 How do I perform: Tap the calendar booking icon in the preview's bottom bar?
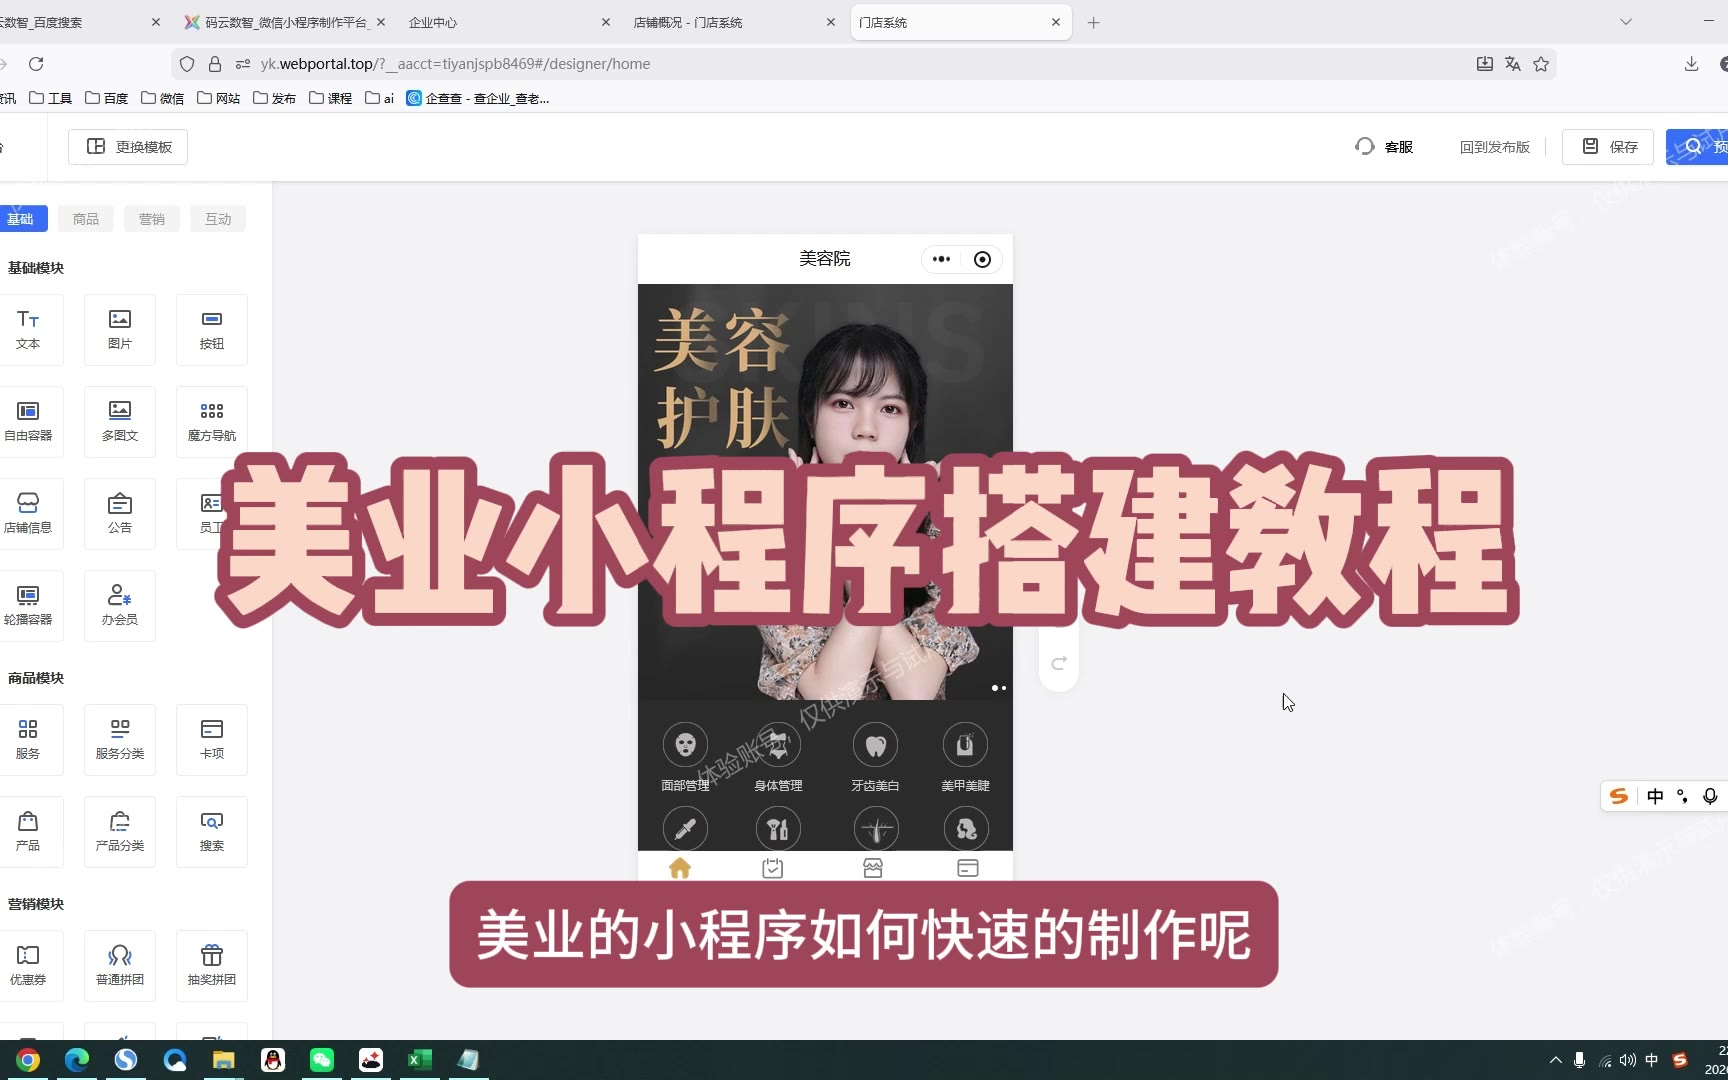pyautogui.click(x=773, y=868)
